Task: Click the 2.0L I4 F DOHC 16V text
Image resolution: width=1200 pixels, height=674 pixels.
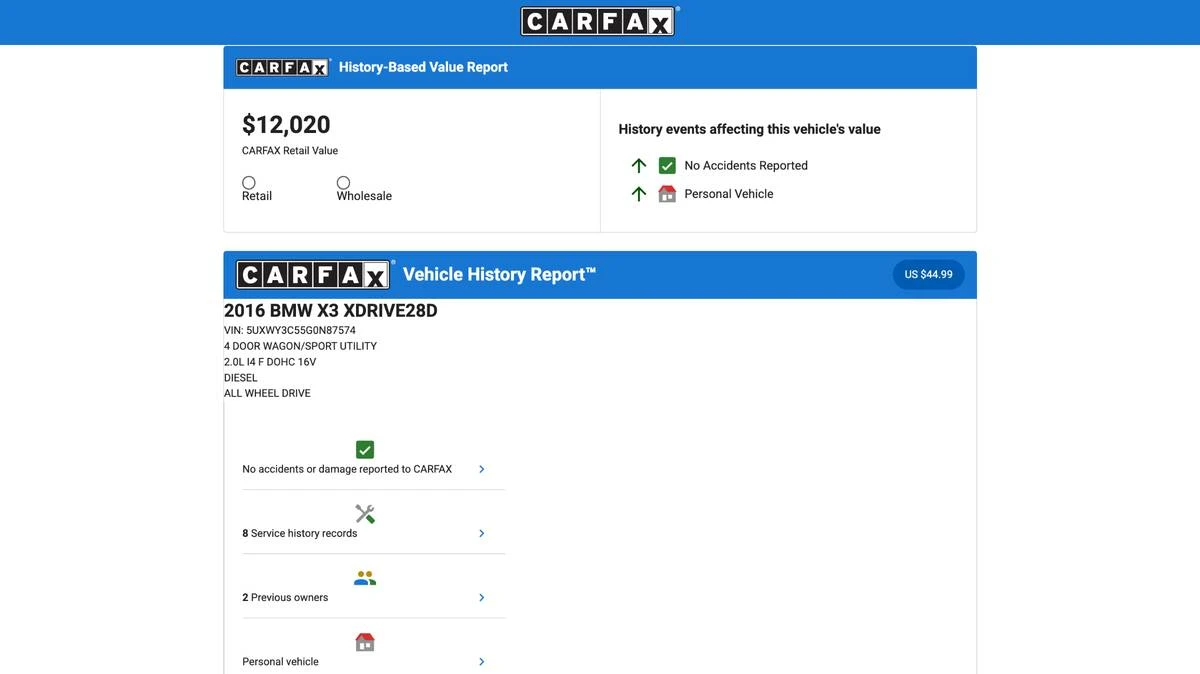Action: tap(270, 362)
